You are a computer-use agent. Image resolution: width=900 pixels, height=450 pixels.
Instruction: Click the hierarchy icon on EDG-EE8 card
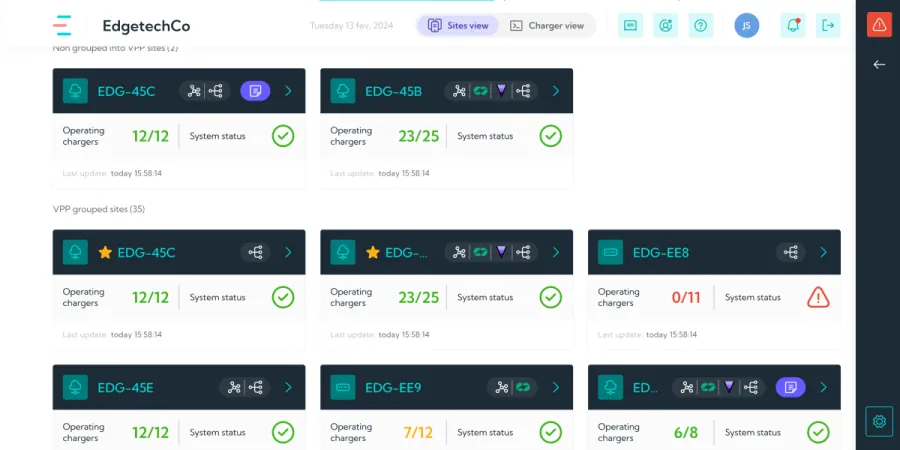click(x=790, y=252)
